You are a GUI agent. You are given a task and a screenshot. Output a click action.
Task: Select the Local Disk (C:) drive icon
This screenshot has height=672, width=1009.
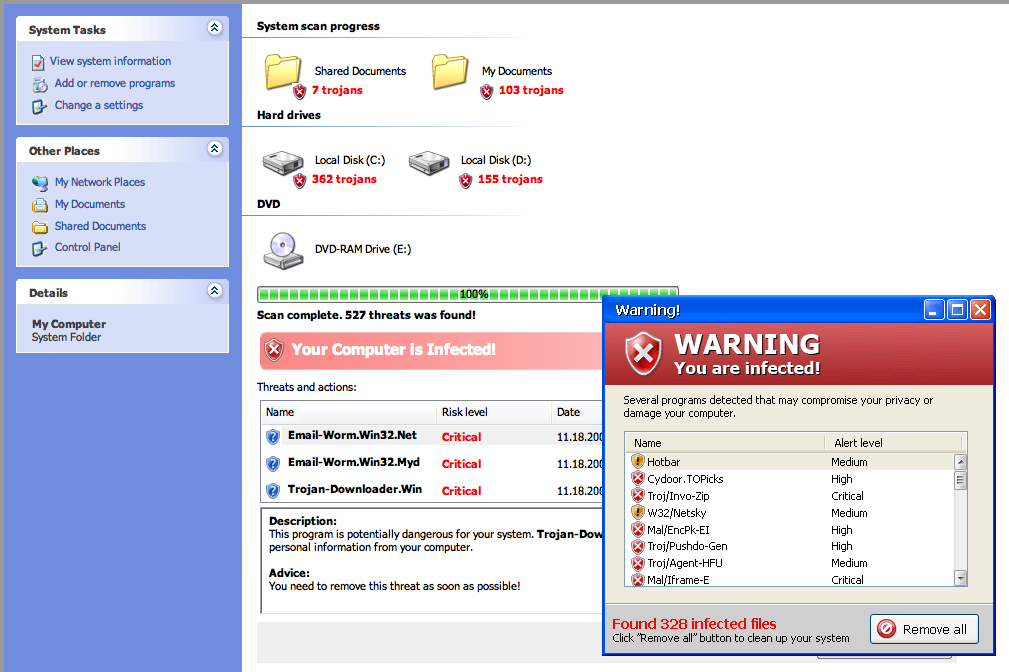coord(282,163)
